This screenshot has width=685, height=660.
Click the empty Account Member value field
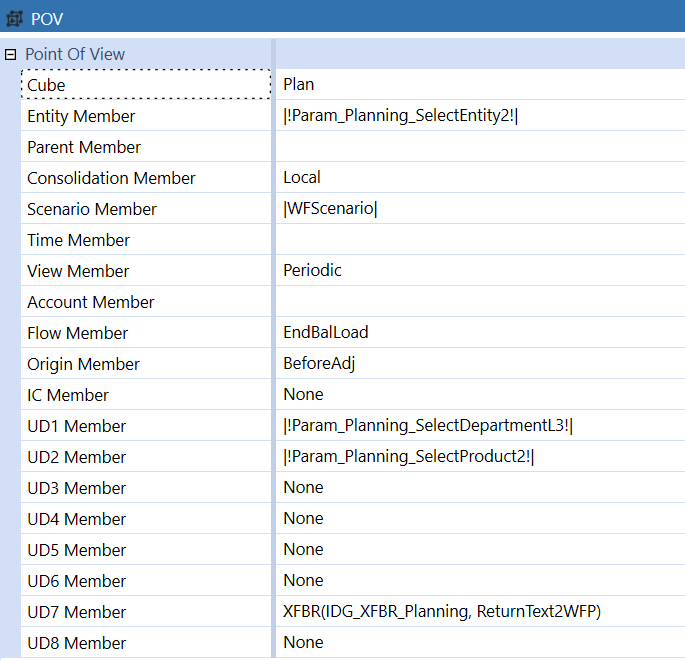[x=478, y=302]
